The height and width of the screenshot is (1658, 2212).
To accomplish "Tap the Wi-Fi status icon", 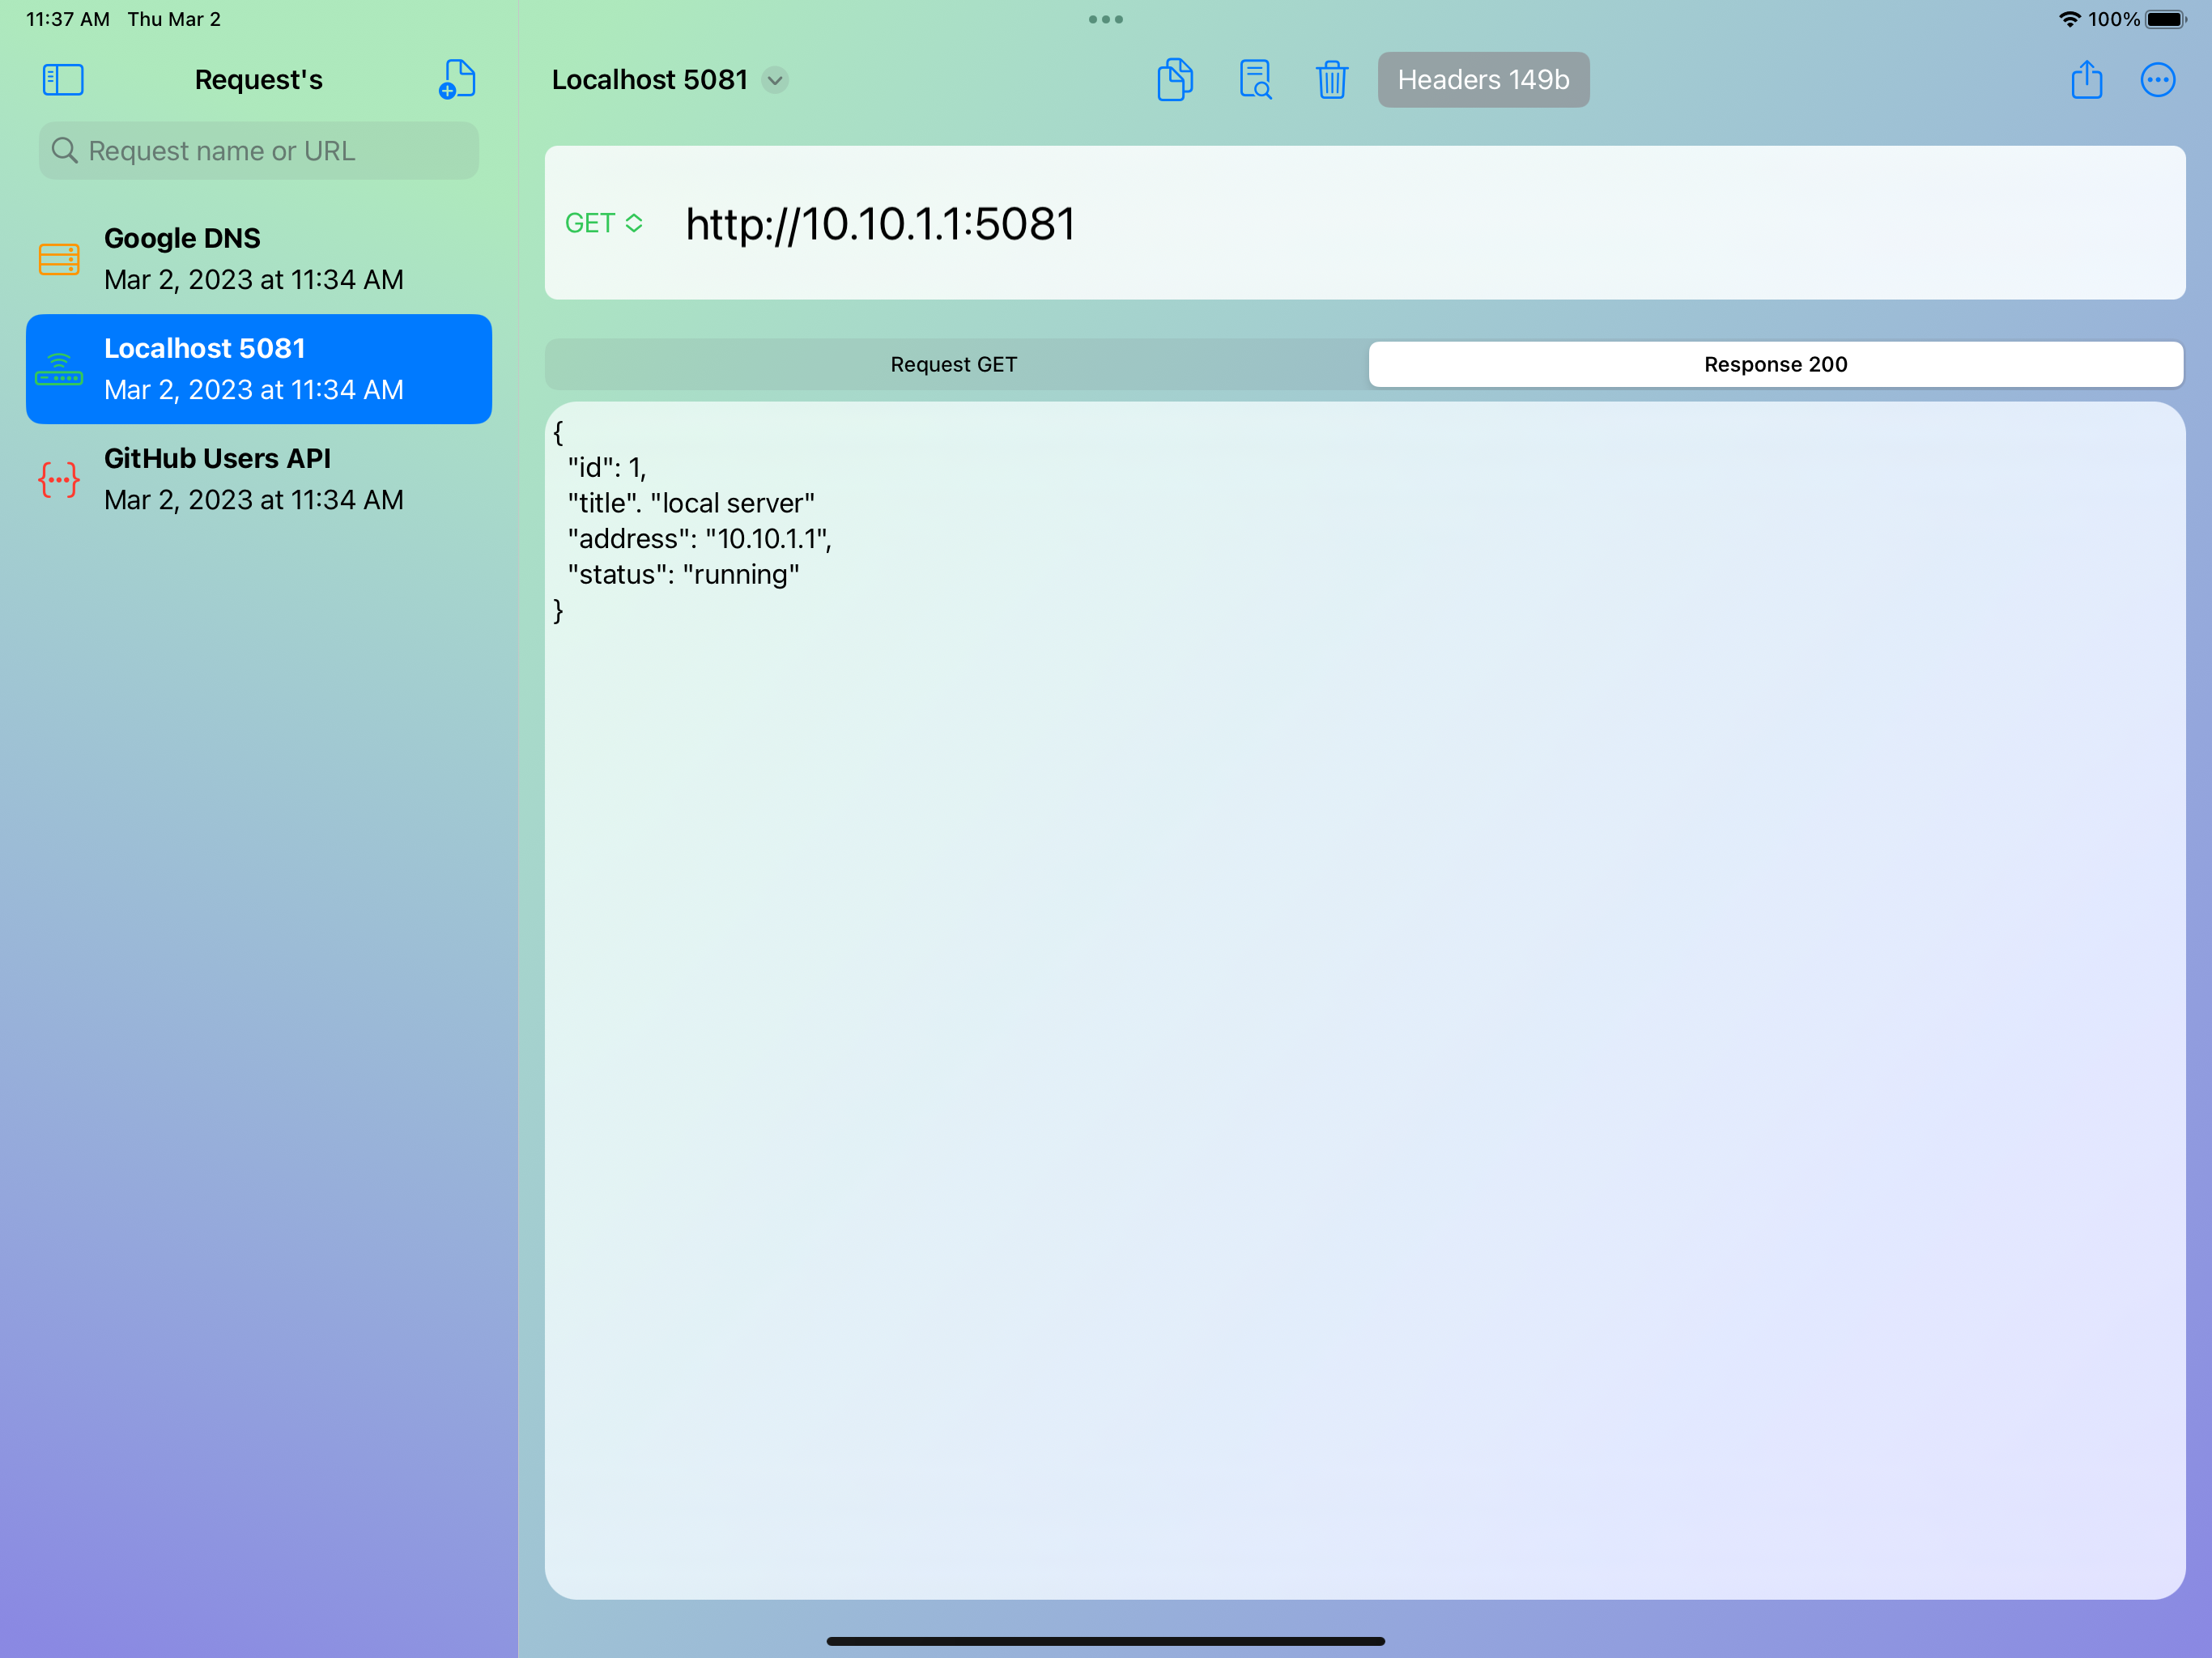I will (2069, 19).
